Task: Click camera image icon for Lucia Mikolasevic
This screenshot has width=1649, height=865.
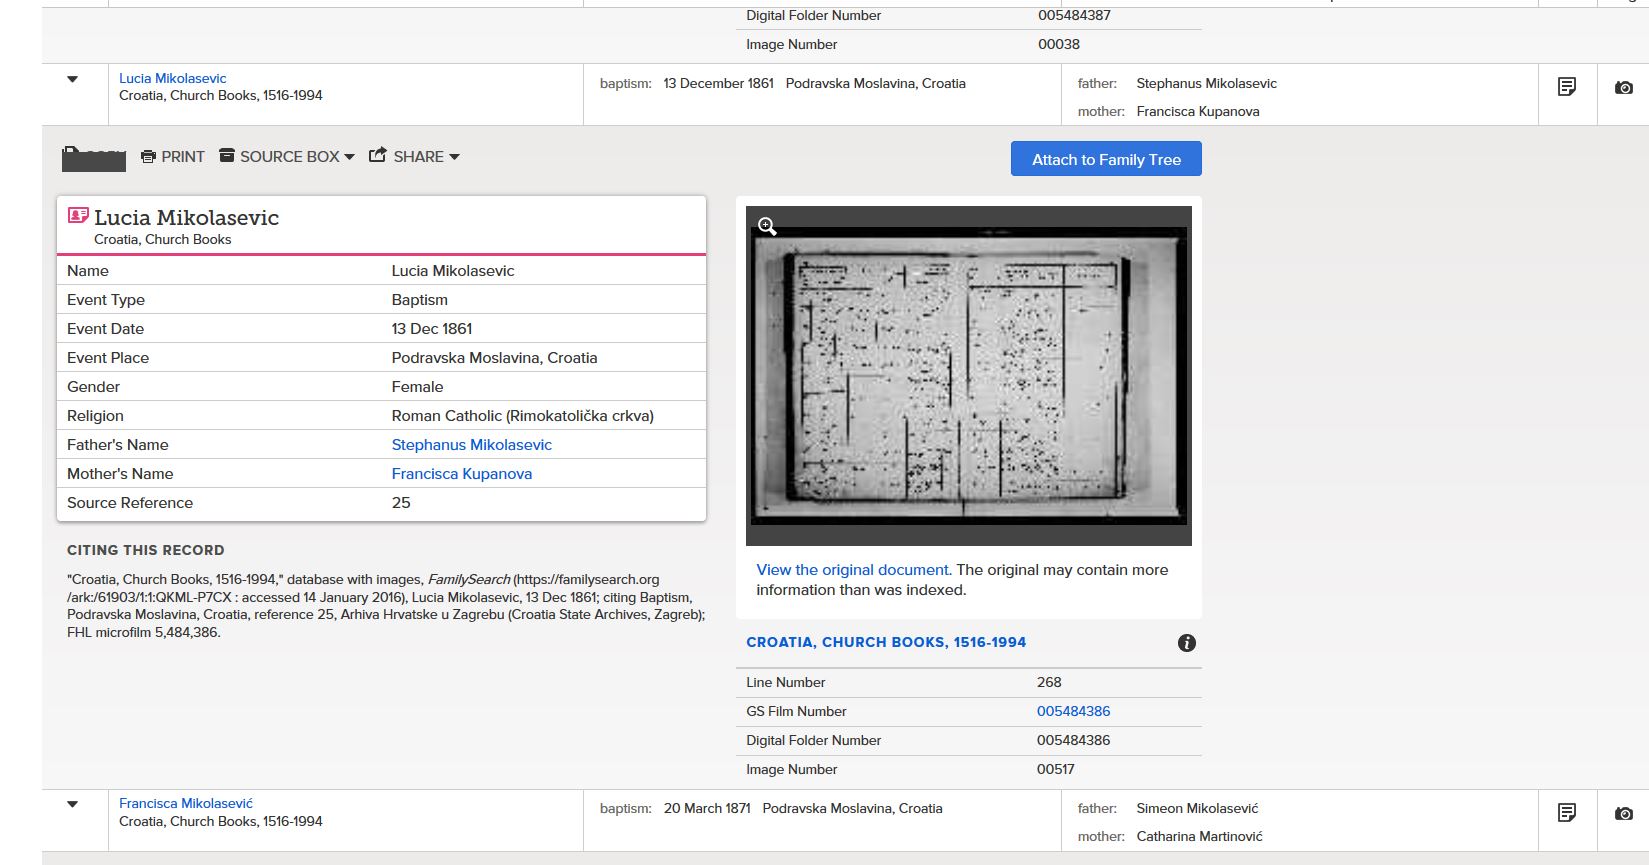Action: 1623,88
